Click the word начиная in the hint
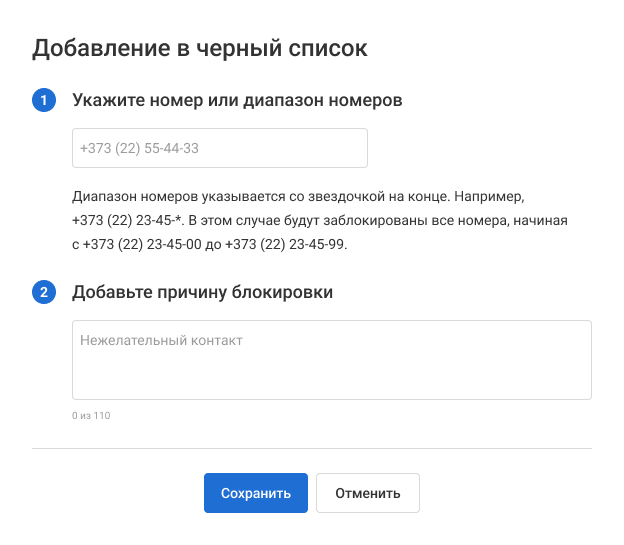Screen dimensions: 624x545 pos(542,219)
